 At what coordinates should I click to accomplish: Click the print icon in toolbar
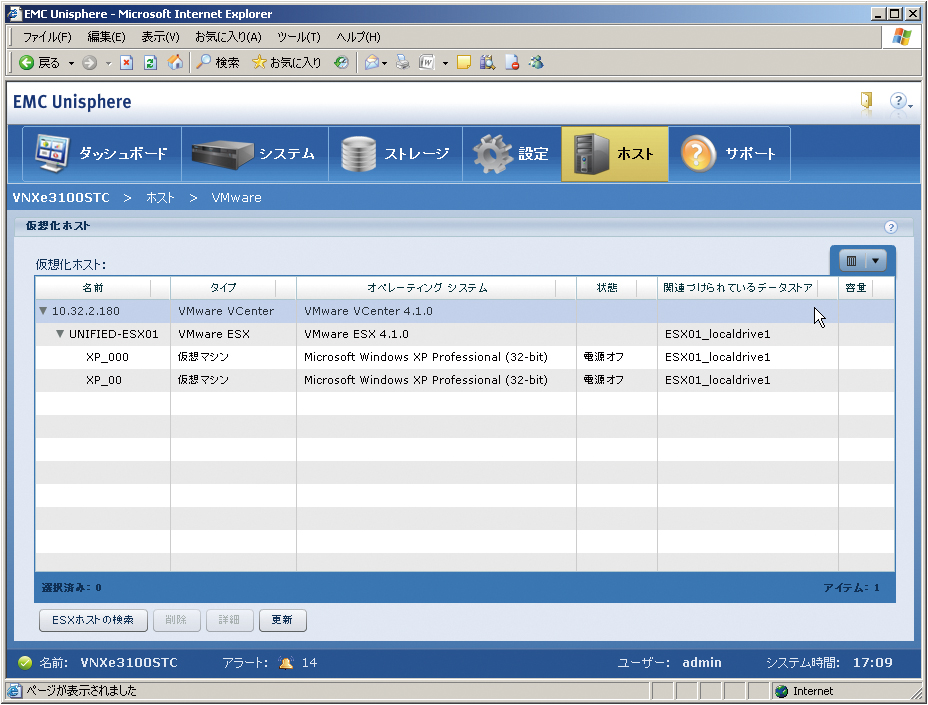point(402,62)
